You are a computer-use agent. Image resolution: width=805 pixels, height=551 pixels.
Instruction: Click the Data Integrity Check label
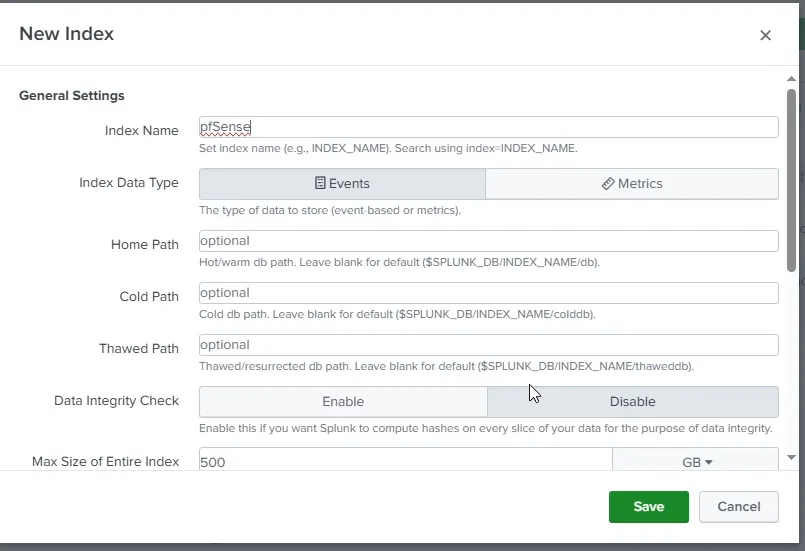[x=117, y=401]
